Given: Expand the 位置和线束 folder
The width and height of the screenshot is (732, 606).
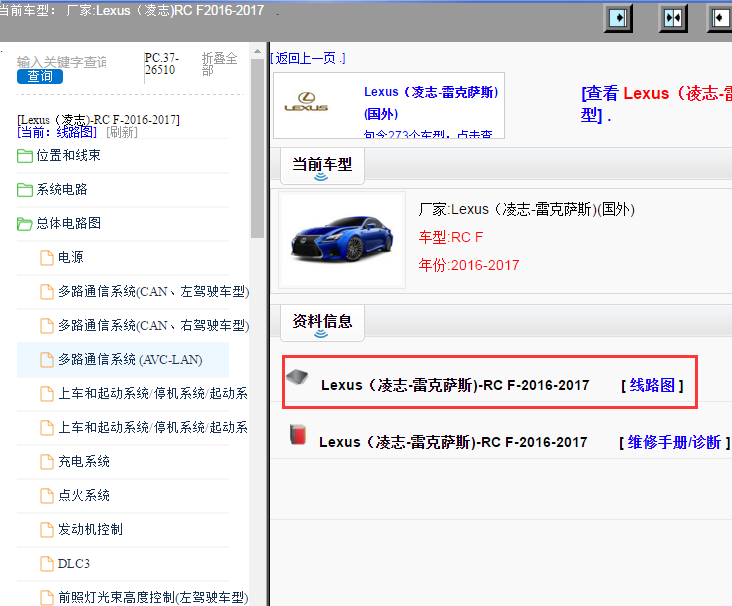Looking at the screenshot, I should click(68, 155).
